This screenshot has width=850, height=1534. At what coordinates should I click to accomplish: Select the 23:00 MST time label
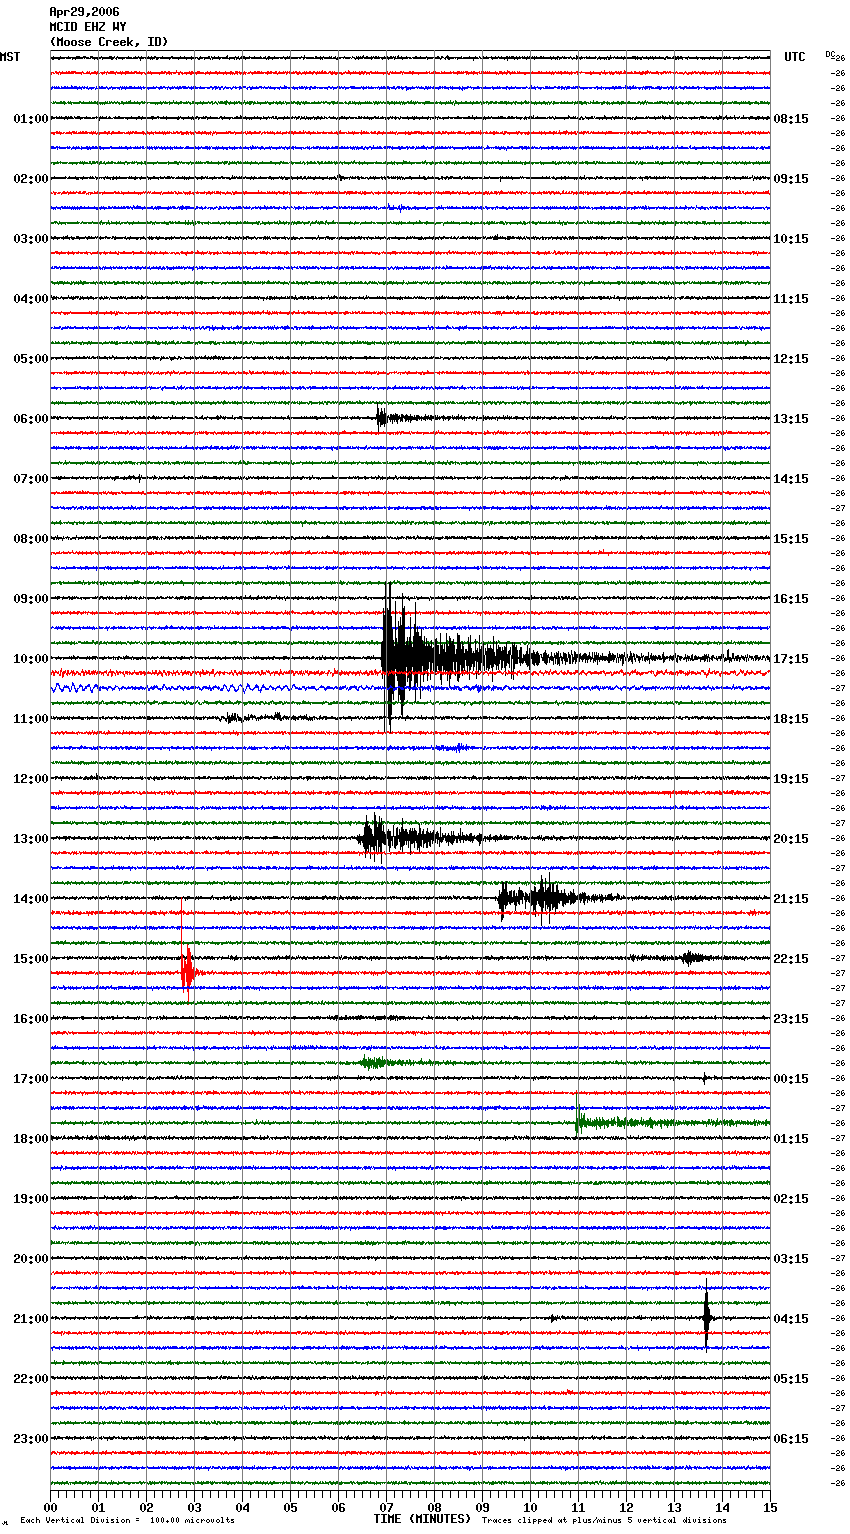(x=31, y=1439)
